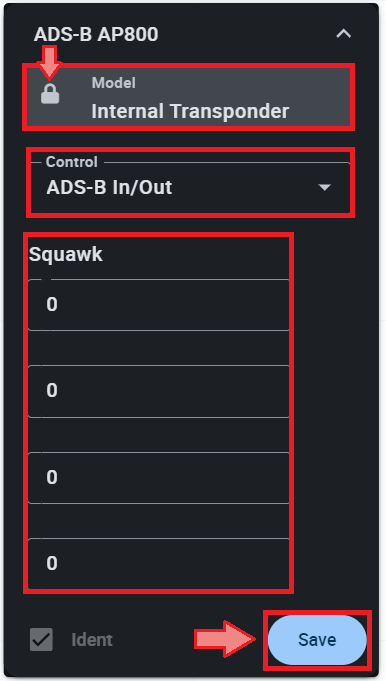The width and height of the screenshot is (386, 681).
Task: Save the transponder settings
Action: [317, 640]
